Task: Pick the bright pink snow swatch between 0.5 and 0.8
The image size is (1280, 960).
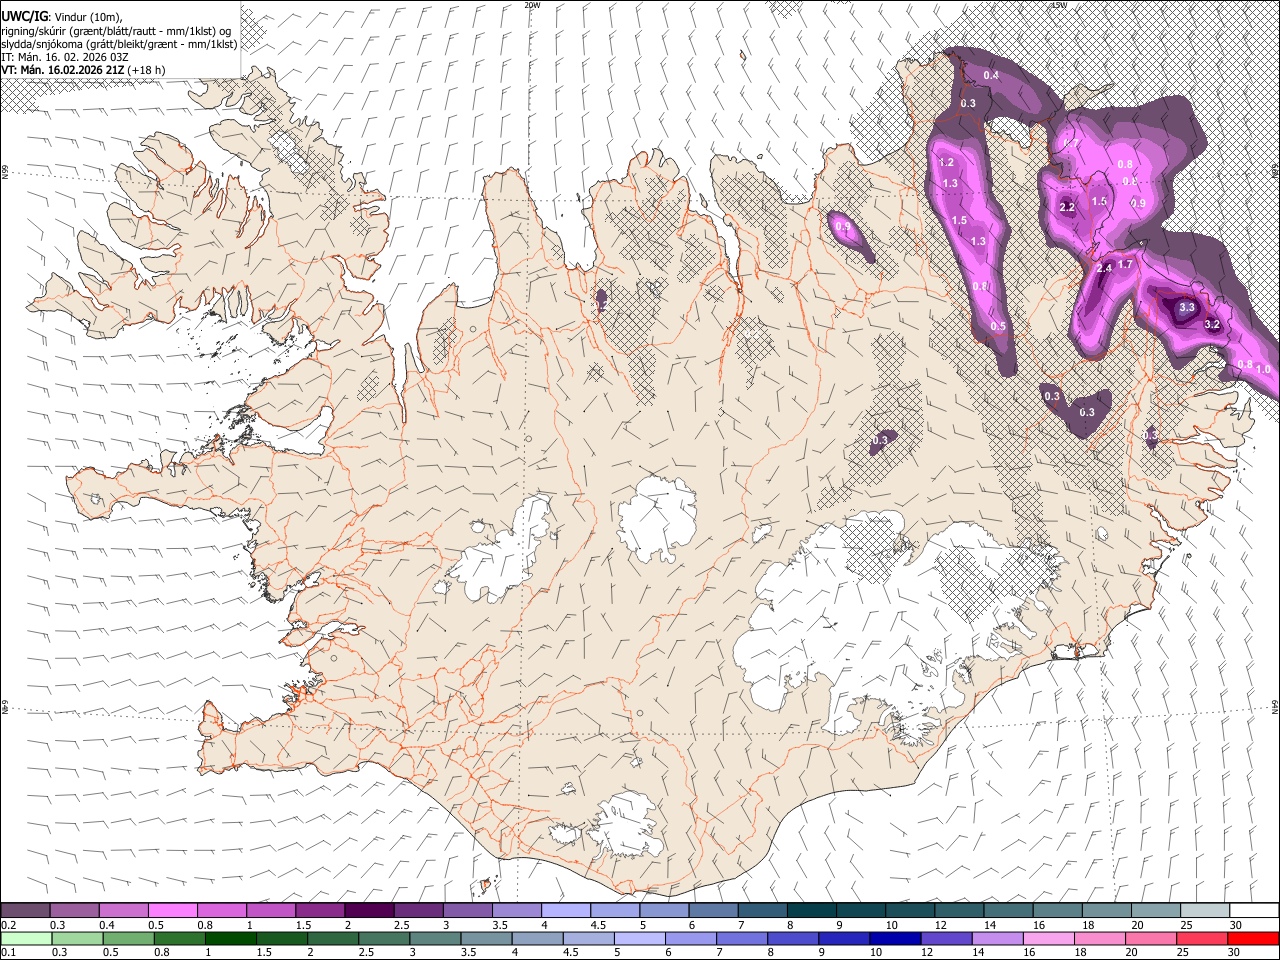Action: pyautogui.click(x=173, y=911)
